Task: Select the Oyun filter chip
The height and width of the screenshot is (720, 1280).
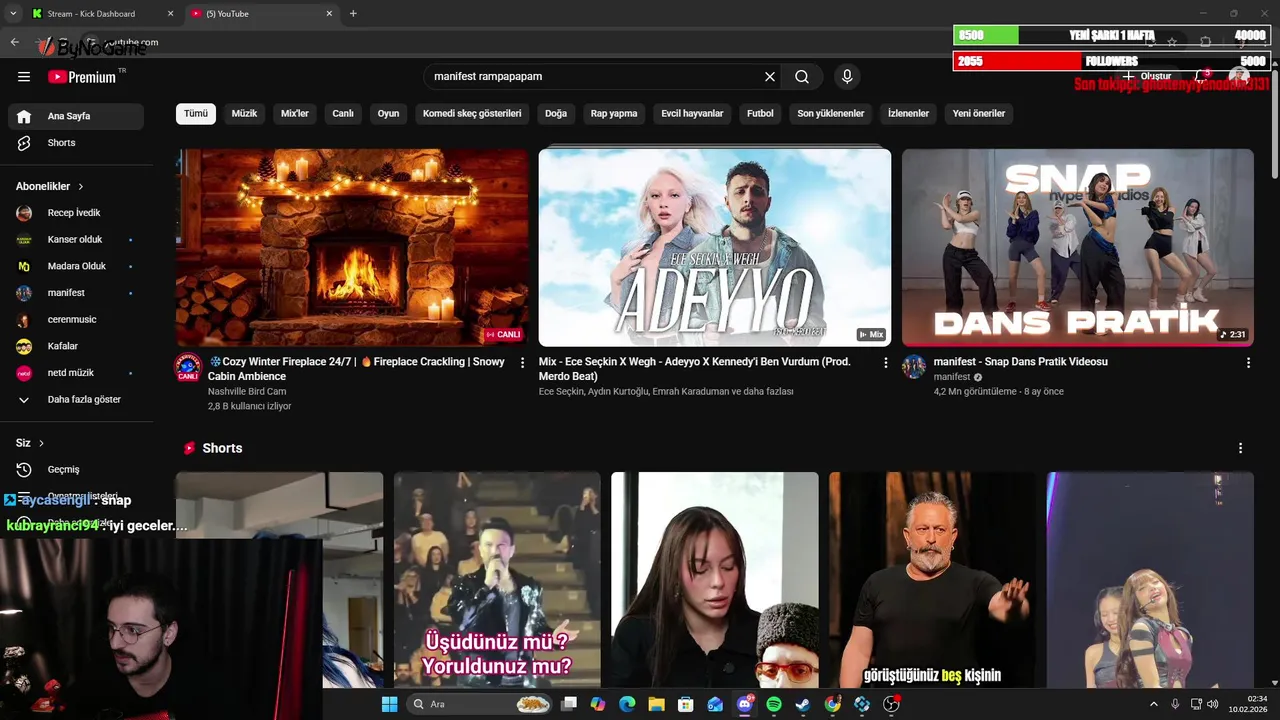Action: click(x=388, y=114)
